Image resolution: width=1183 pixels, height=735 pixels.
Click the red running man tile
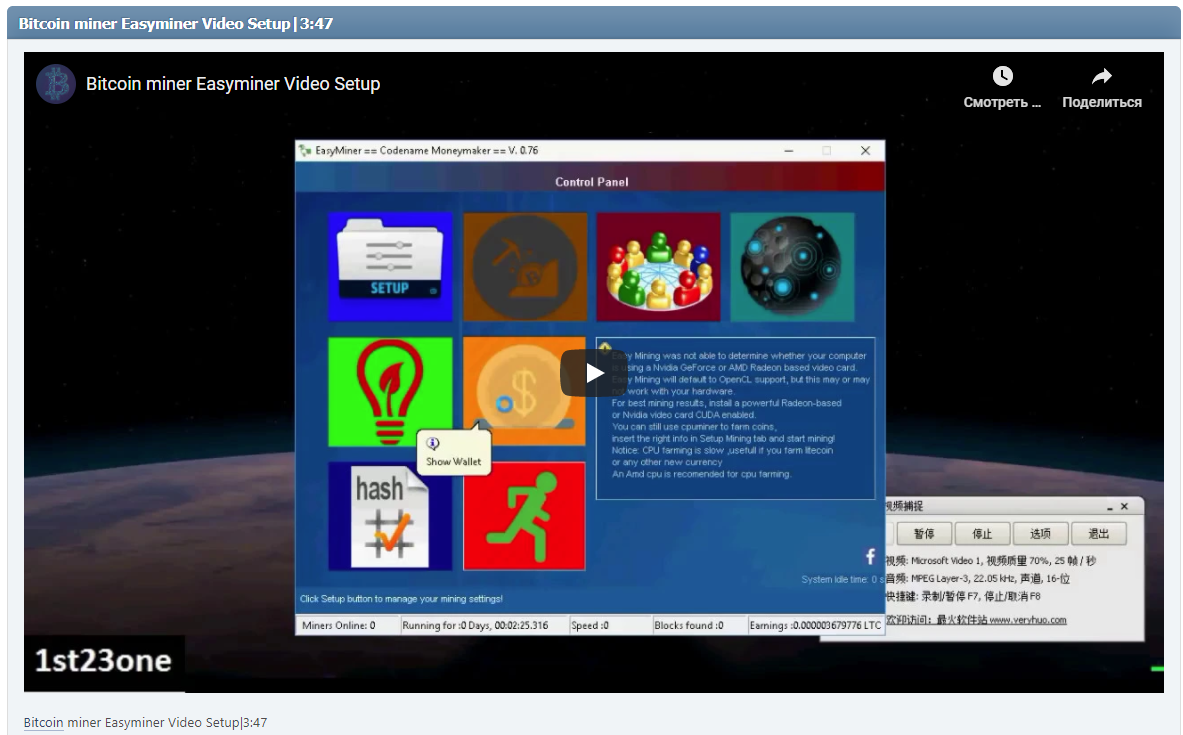point(525,516)
